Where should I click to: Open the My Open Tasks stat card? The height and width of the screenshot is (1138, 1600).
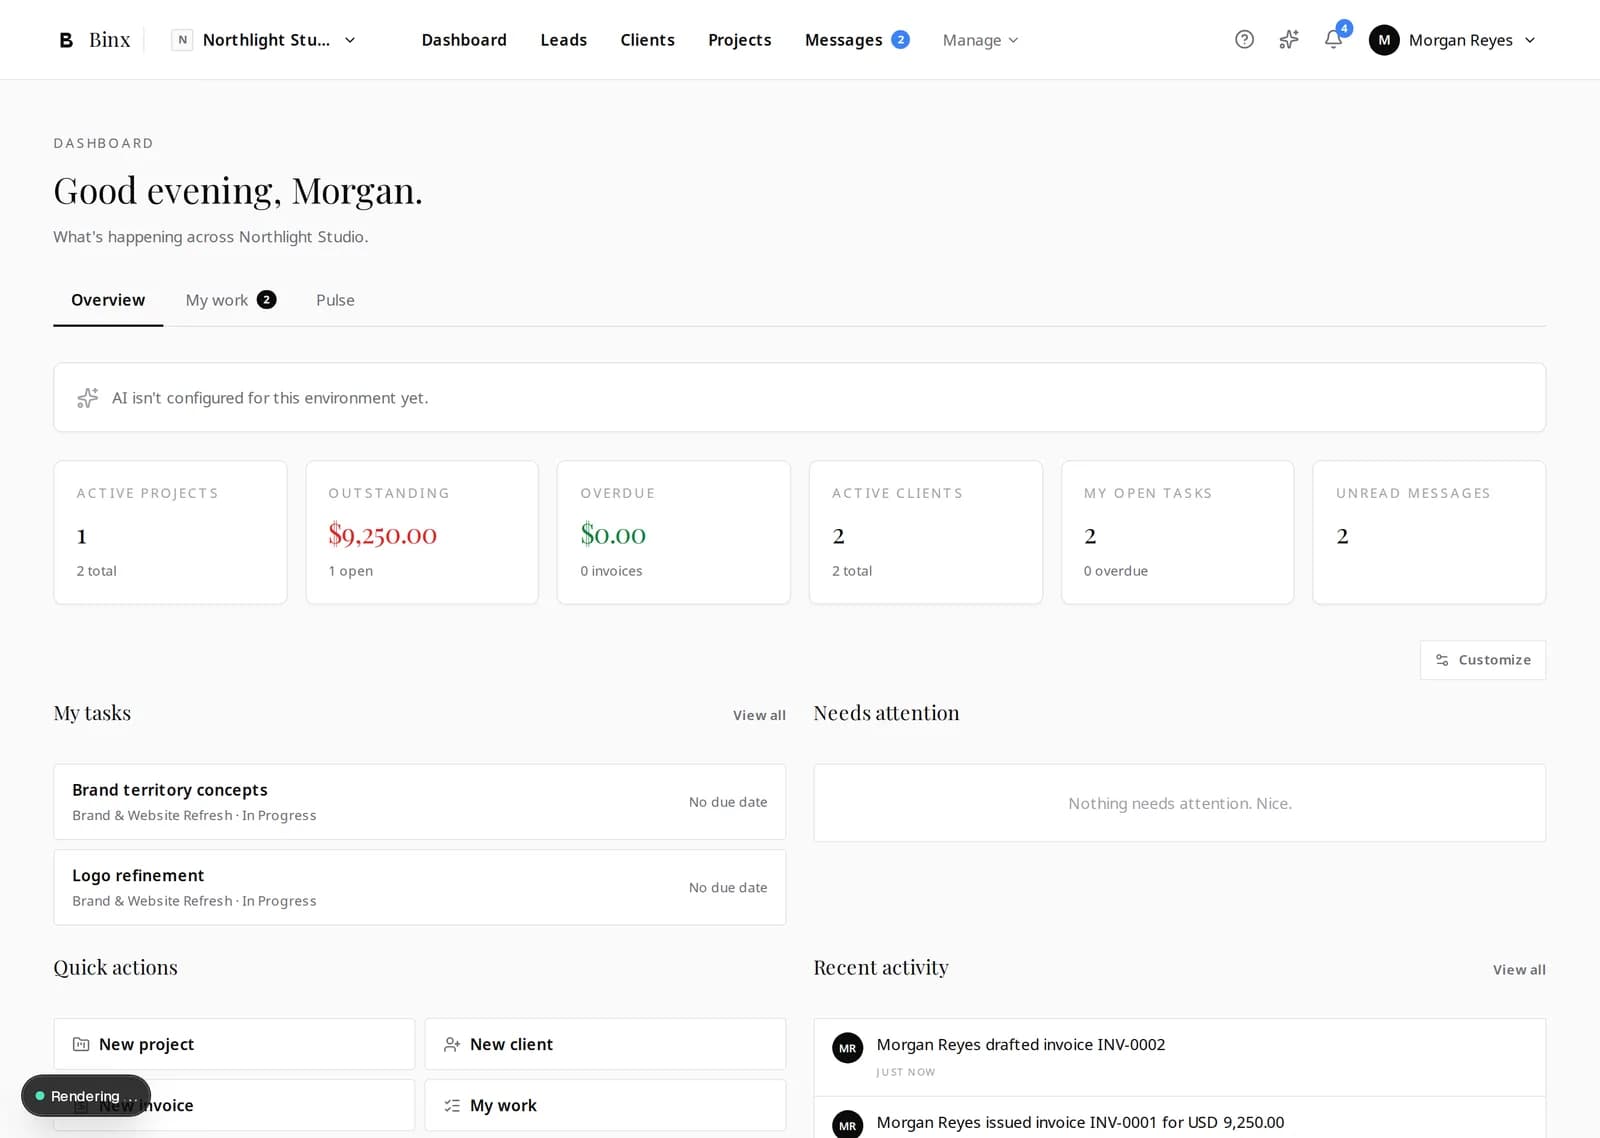[1177, 532]
